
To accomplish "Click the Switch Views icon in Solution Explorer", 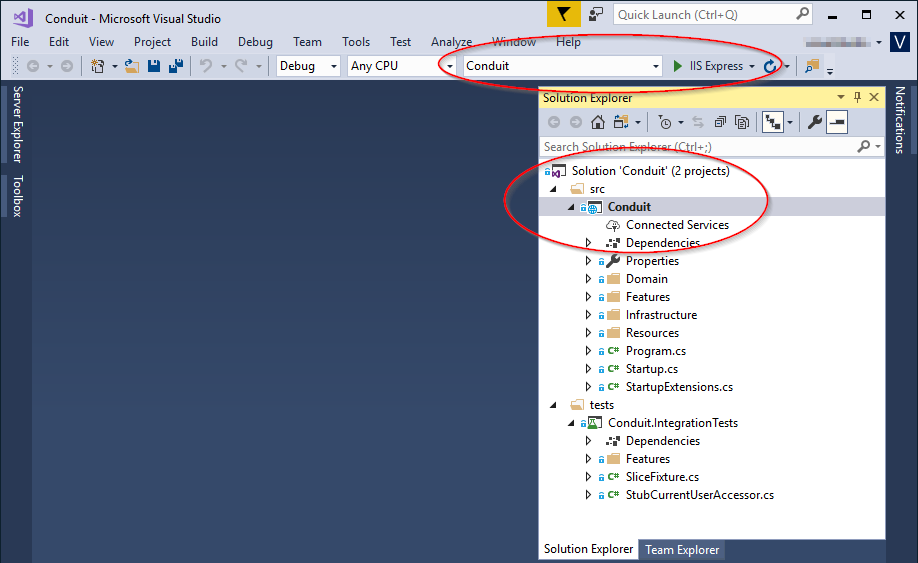I will (621, 122).
